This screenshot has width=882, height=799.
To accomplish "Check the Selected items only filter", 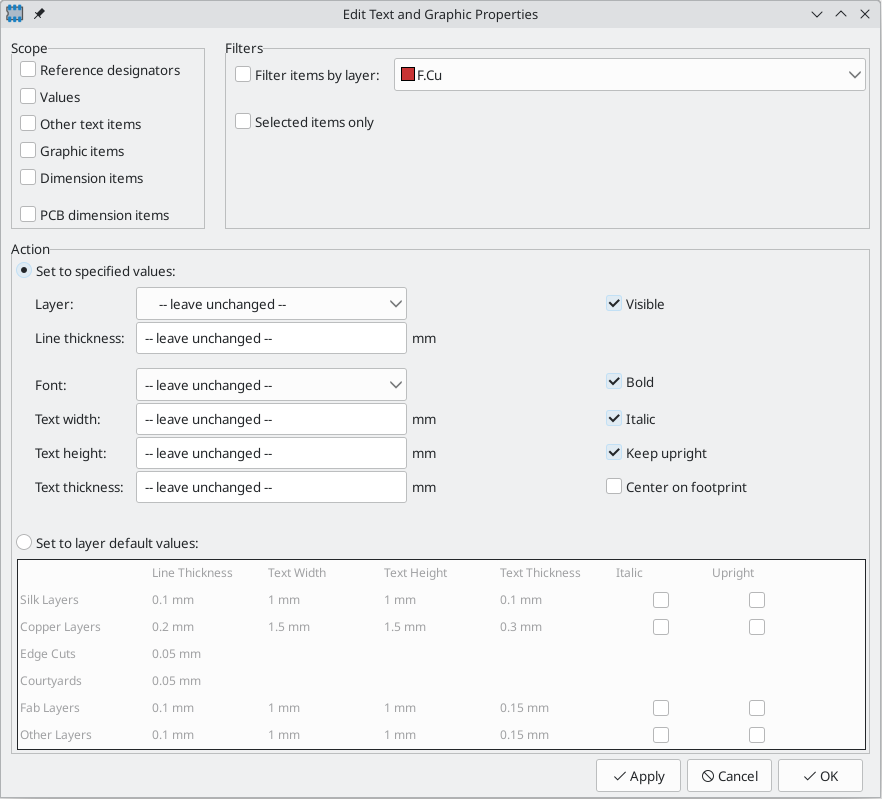I will point(242,121).
